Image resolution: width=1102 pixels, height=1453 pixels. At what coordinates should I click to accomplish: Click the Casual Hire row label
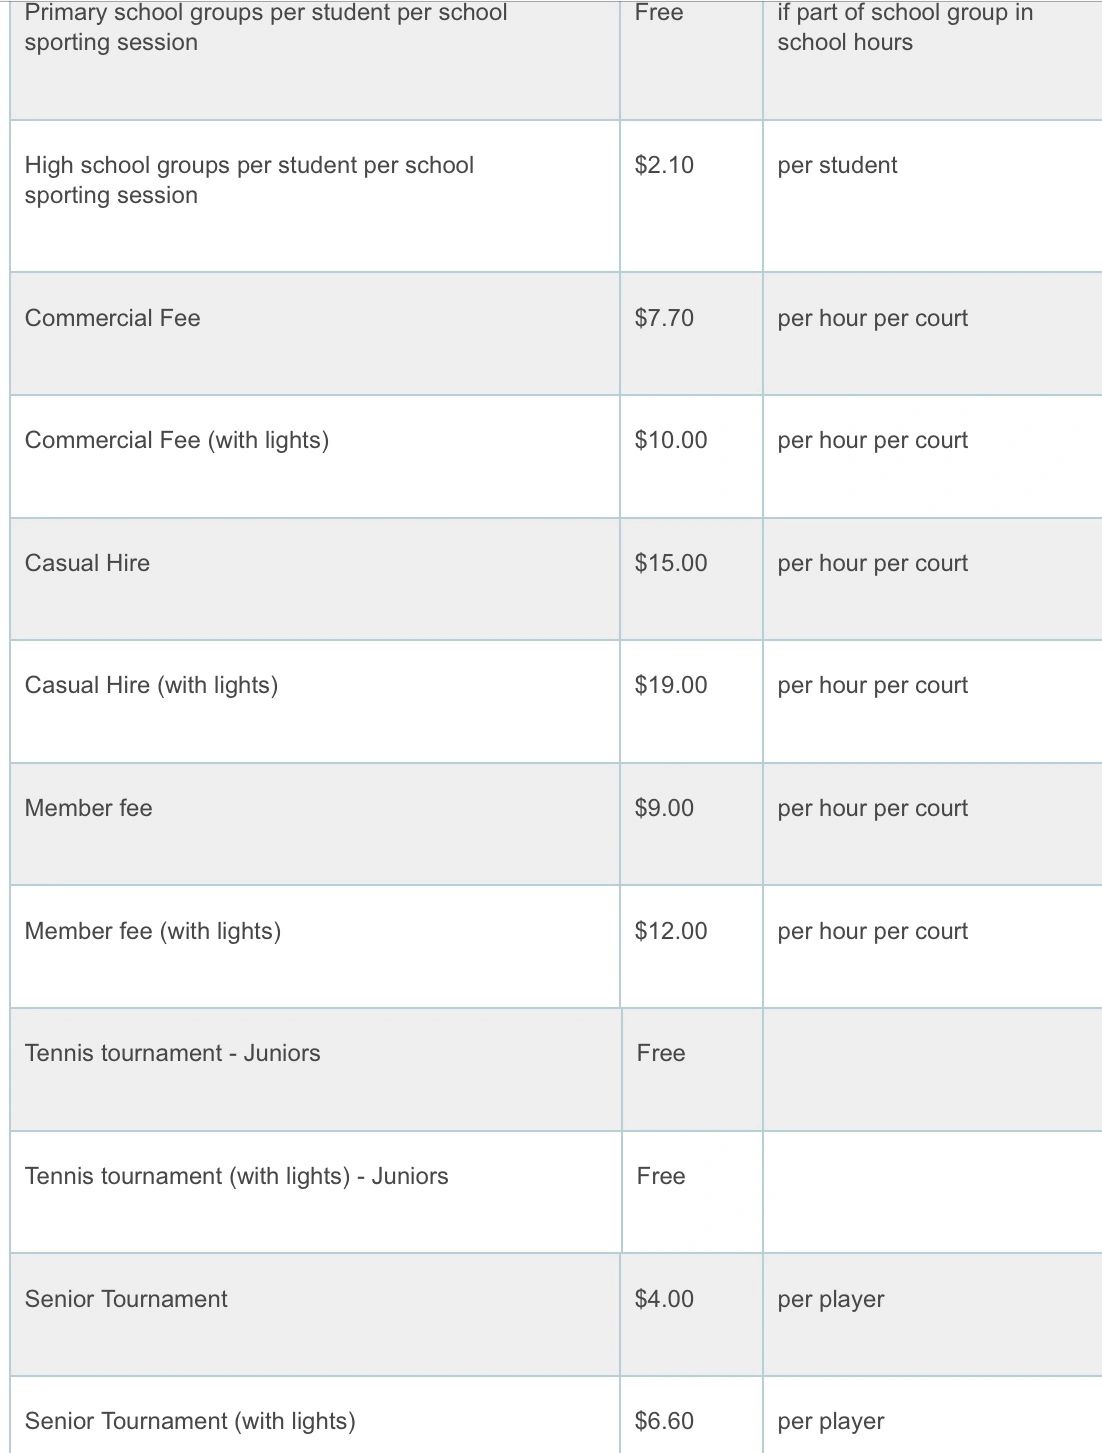[x=87, y=563]
